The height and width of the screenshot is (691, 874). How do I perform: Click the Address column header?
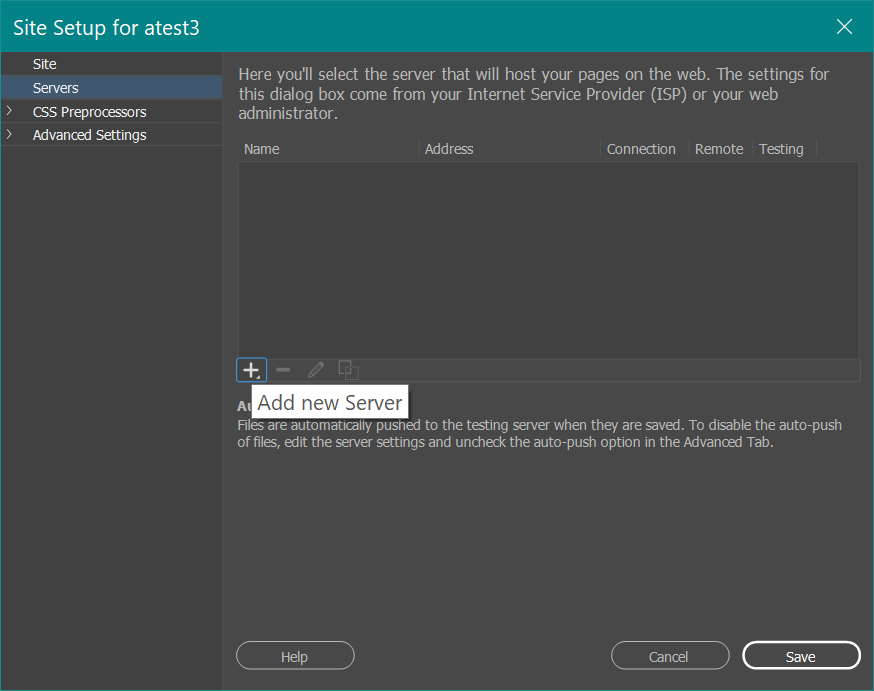click(x=449, y=149)
